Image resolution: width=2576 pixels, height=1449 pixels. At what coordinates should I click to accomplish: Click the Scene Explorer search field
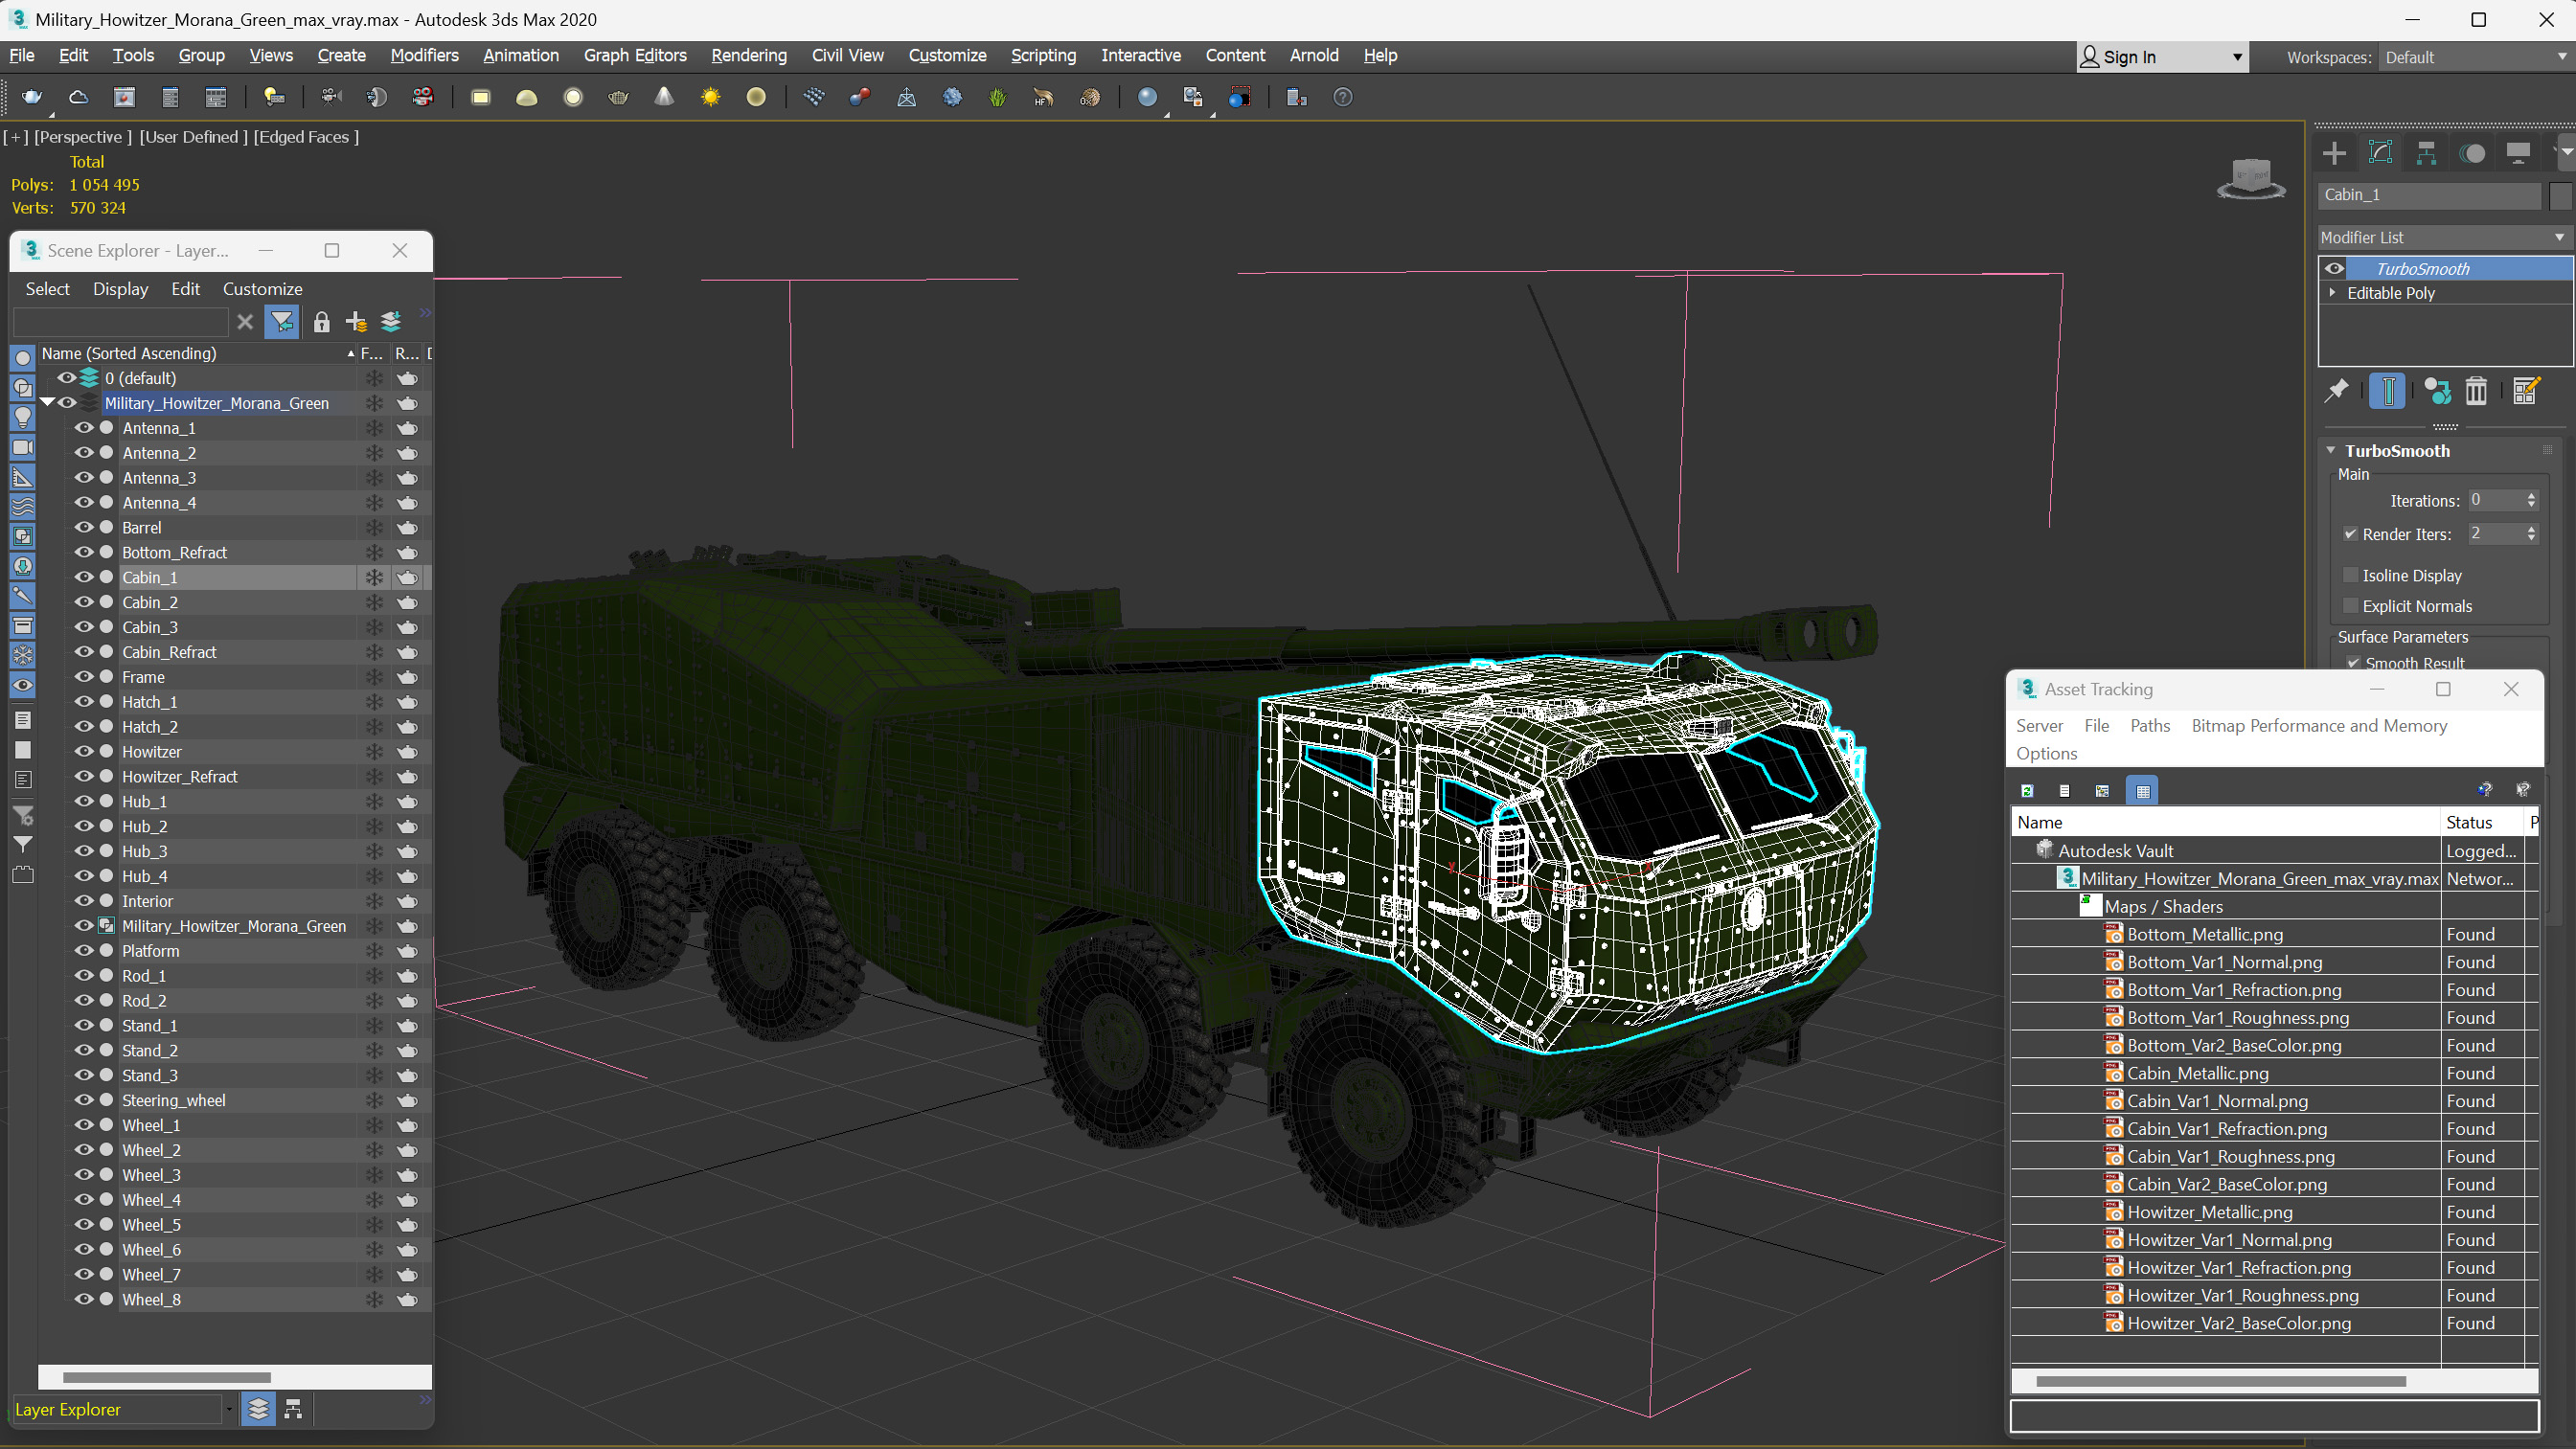click(x=121, y=321)
